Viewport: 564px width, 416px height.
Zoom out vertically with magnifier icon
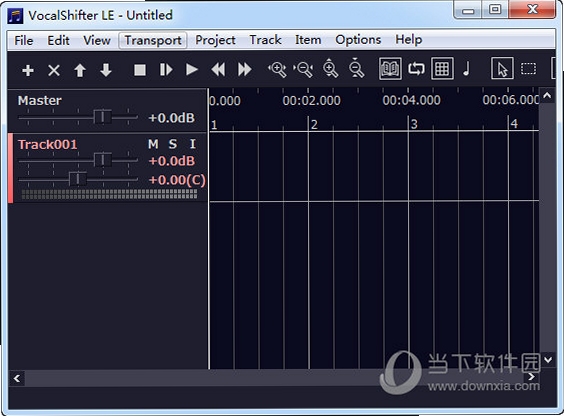tap(356, 68)
